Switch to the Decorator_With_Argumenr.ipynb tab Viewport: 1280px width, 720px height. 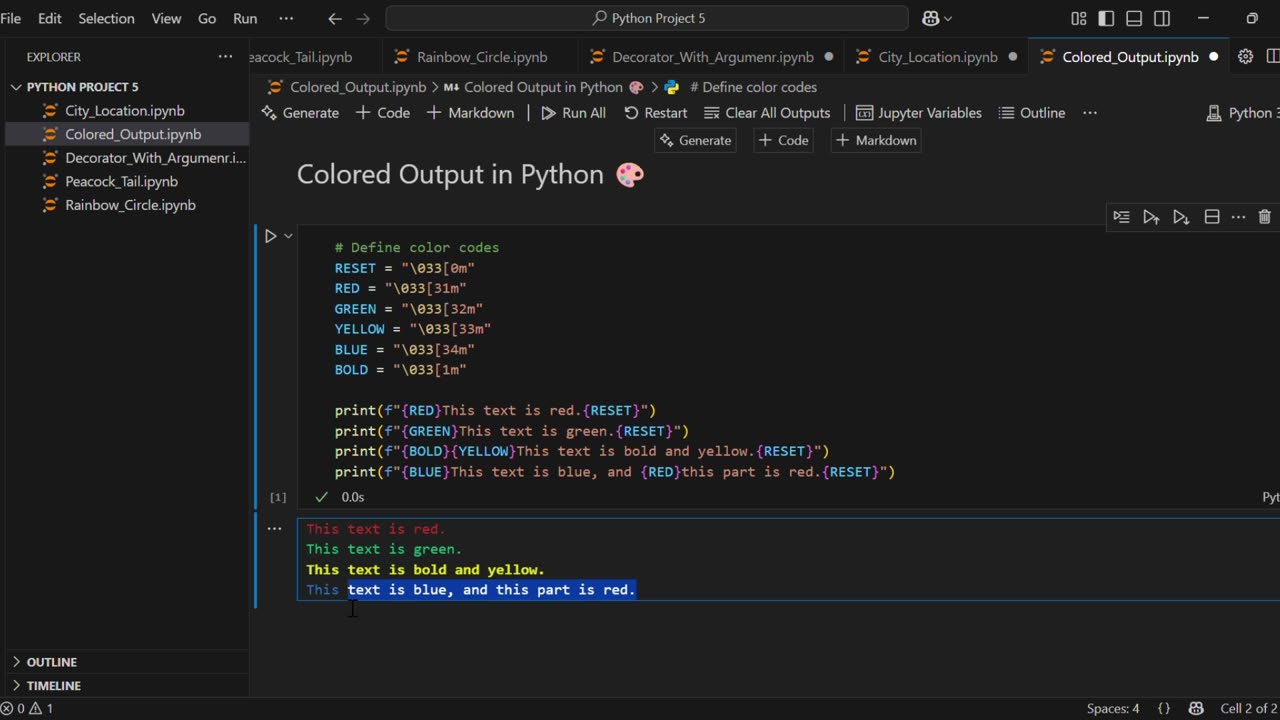point(712,57)
